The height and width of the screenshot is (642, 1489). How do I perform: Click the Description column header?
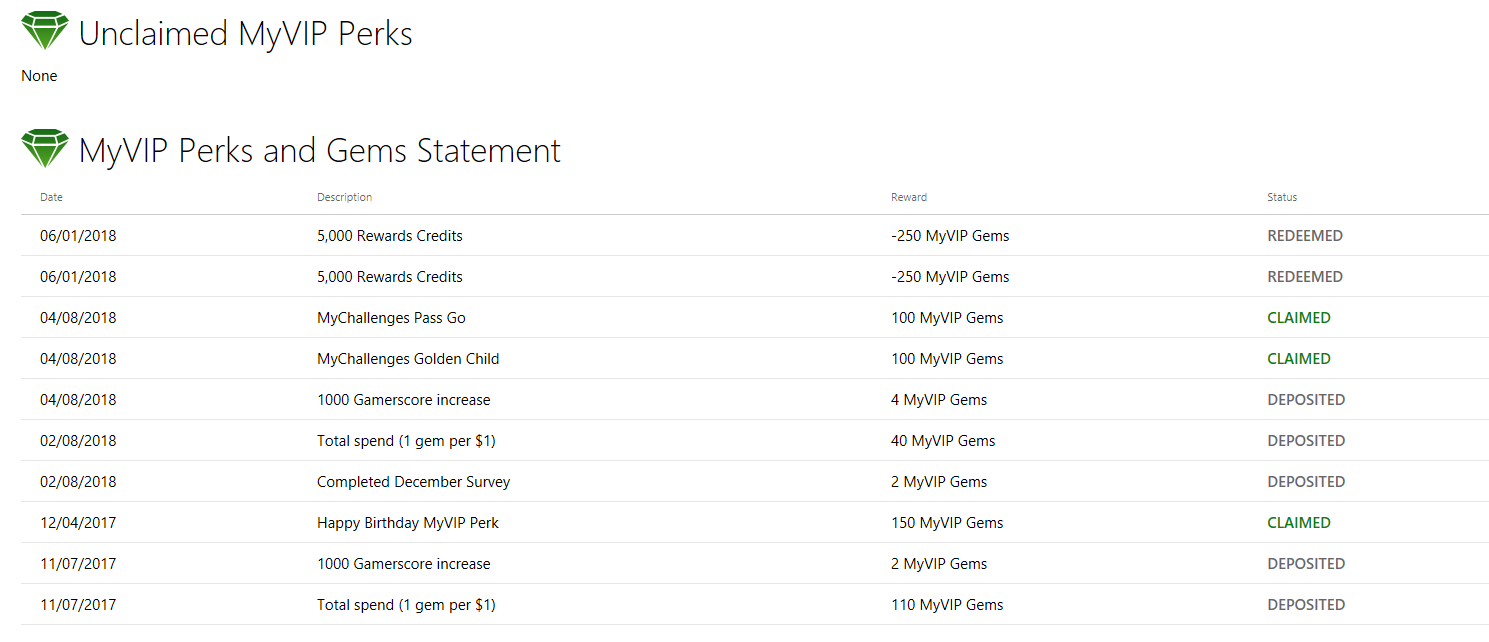pos(344,197)
